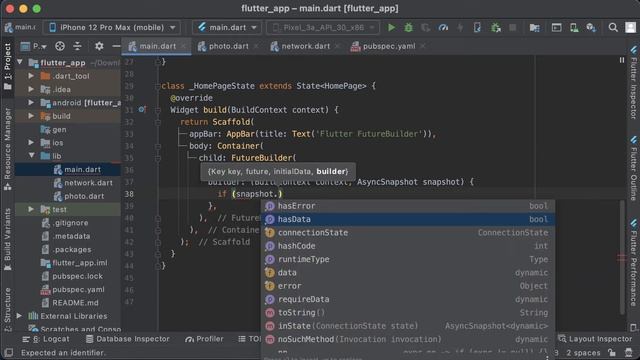Open the Profiler tool window
Image resolution: width=640 pixels, height=360 pixels.
(204, 339)
